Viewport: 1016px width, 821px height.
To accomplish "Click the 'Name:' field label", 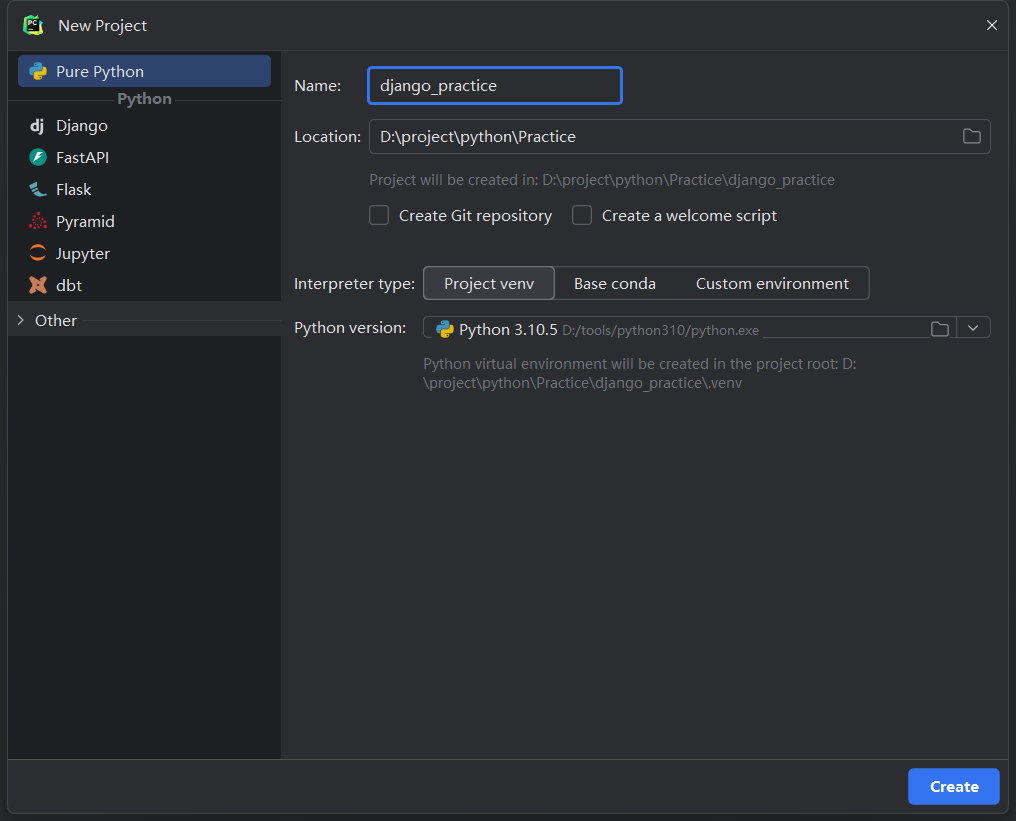I will (318, 86).
